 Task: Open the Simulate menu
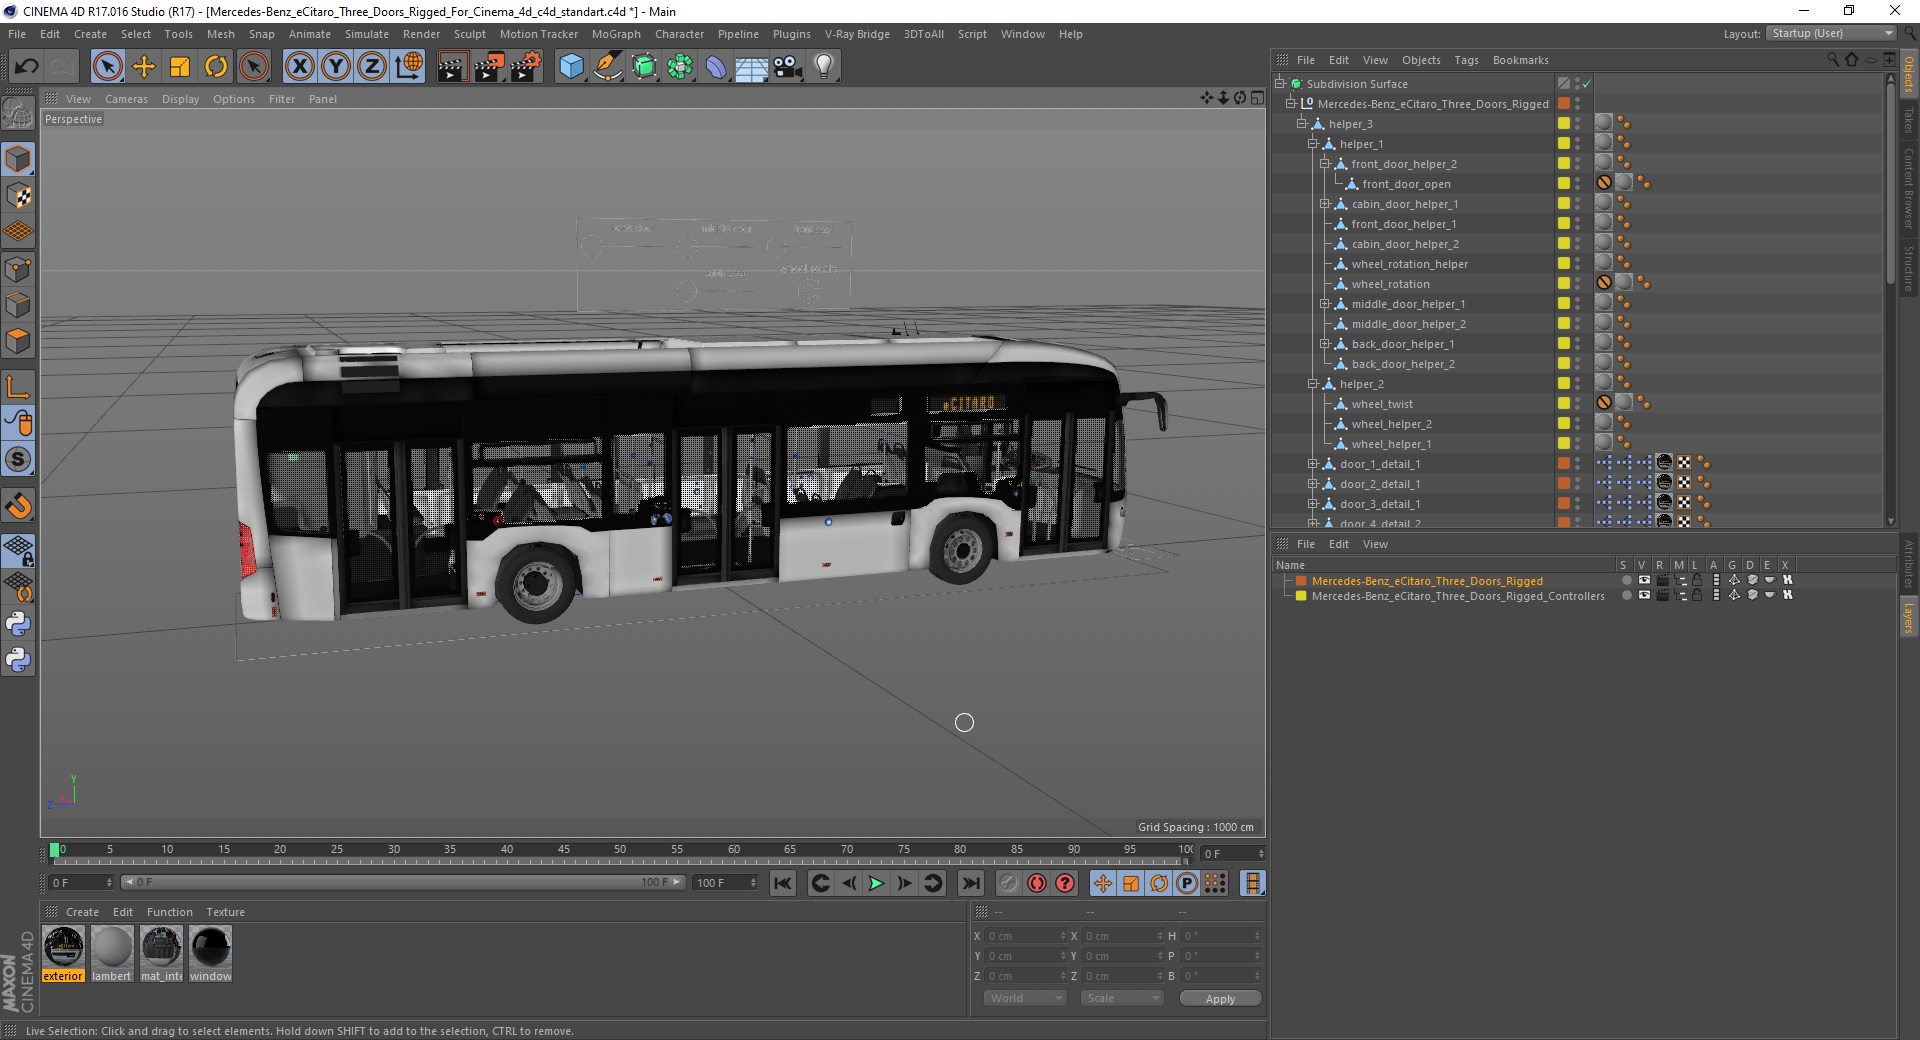tap(366, 34)
